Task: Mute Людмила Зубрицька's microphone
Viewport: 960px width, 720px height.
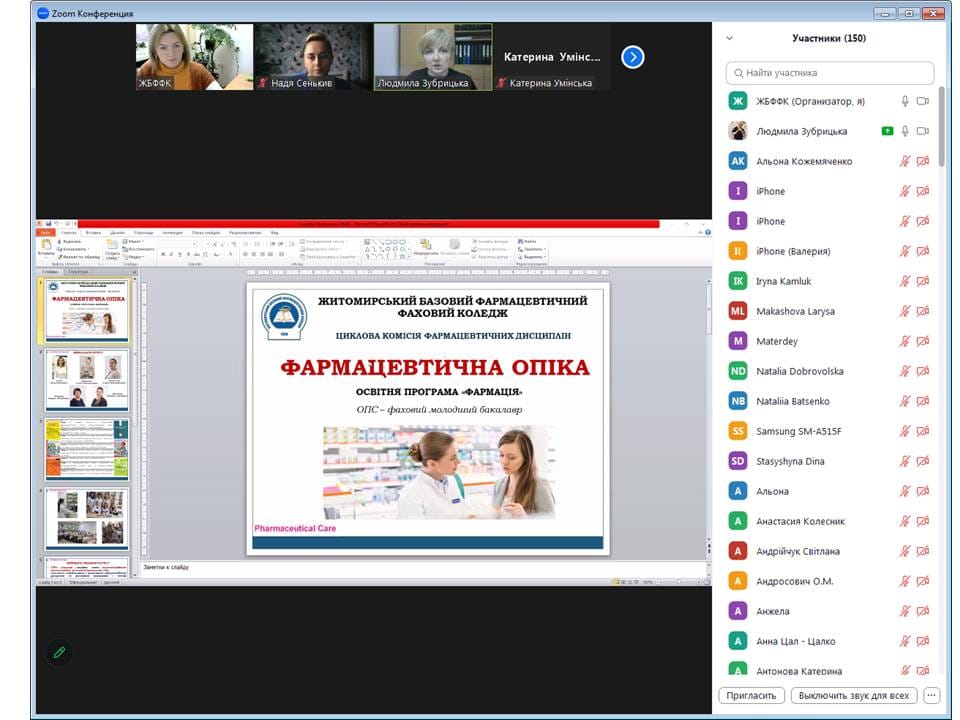Action: click(x=905, y=131)
